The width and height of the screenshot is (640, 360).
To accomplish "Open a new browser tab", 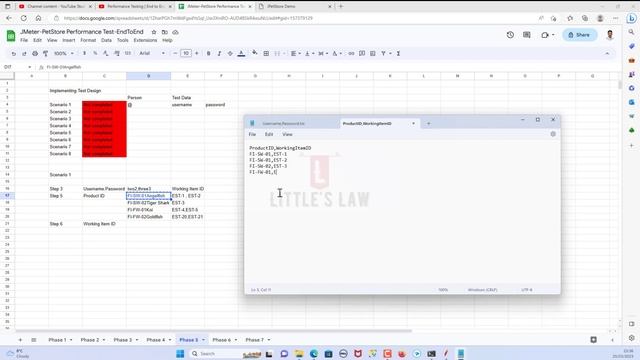I will pos(341,7).
